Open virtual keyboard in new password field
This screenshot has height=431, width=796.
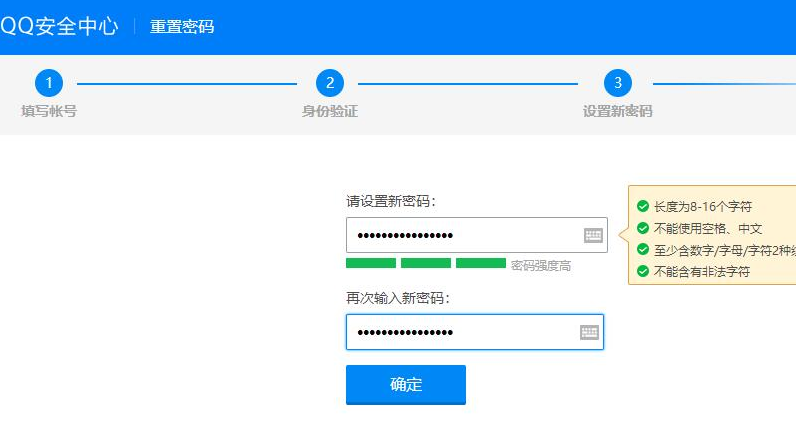(x=593, y=236)
